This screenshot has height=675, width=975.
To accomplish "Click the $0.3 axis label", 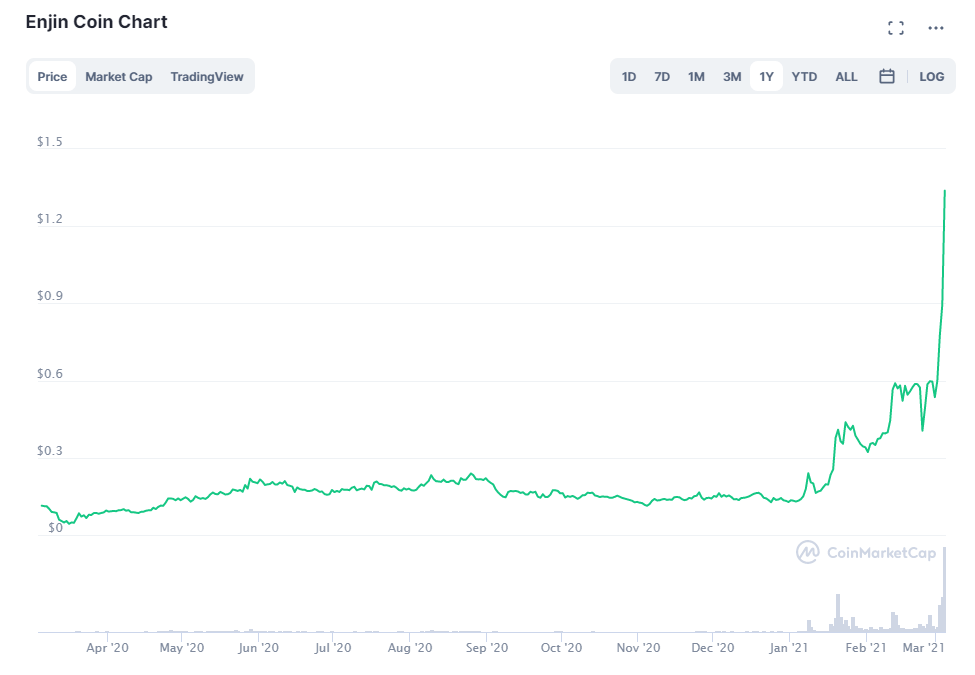I will pyautogui.click(x=50, y=451).
